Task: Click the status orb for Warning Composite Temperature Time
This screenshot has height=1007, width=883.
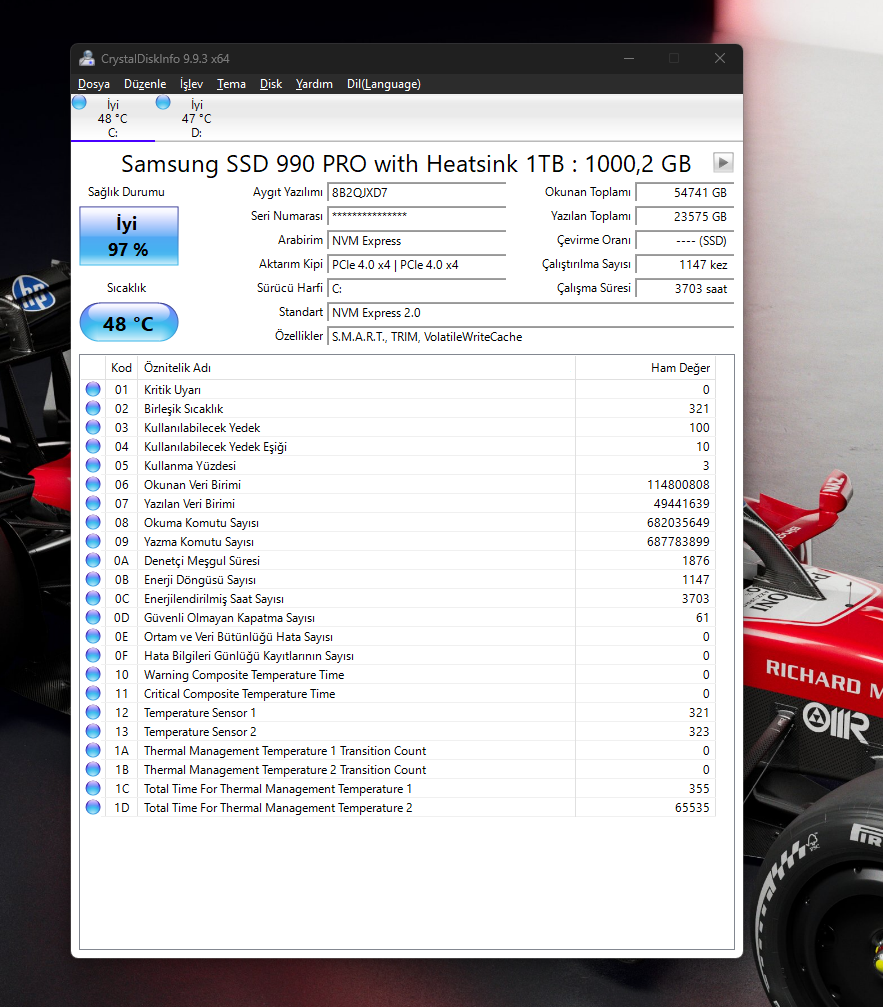Action: pyautogui.click(x=93, y=674)
